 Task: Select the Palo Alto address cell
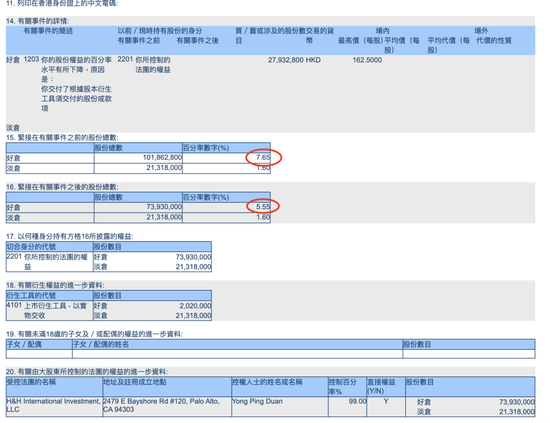(x=161, y=405)
